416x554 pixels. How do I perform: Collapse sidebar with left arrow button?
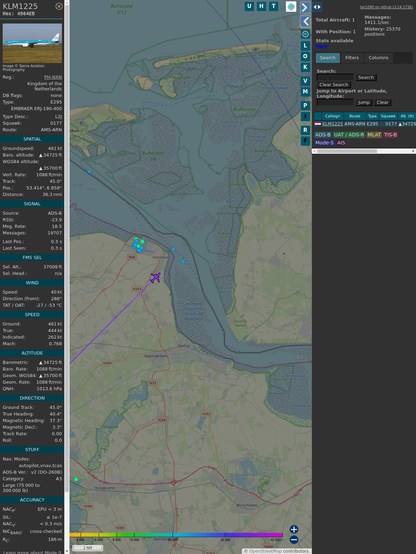[305, 22]
